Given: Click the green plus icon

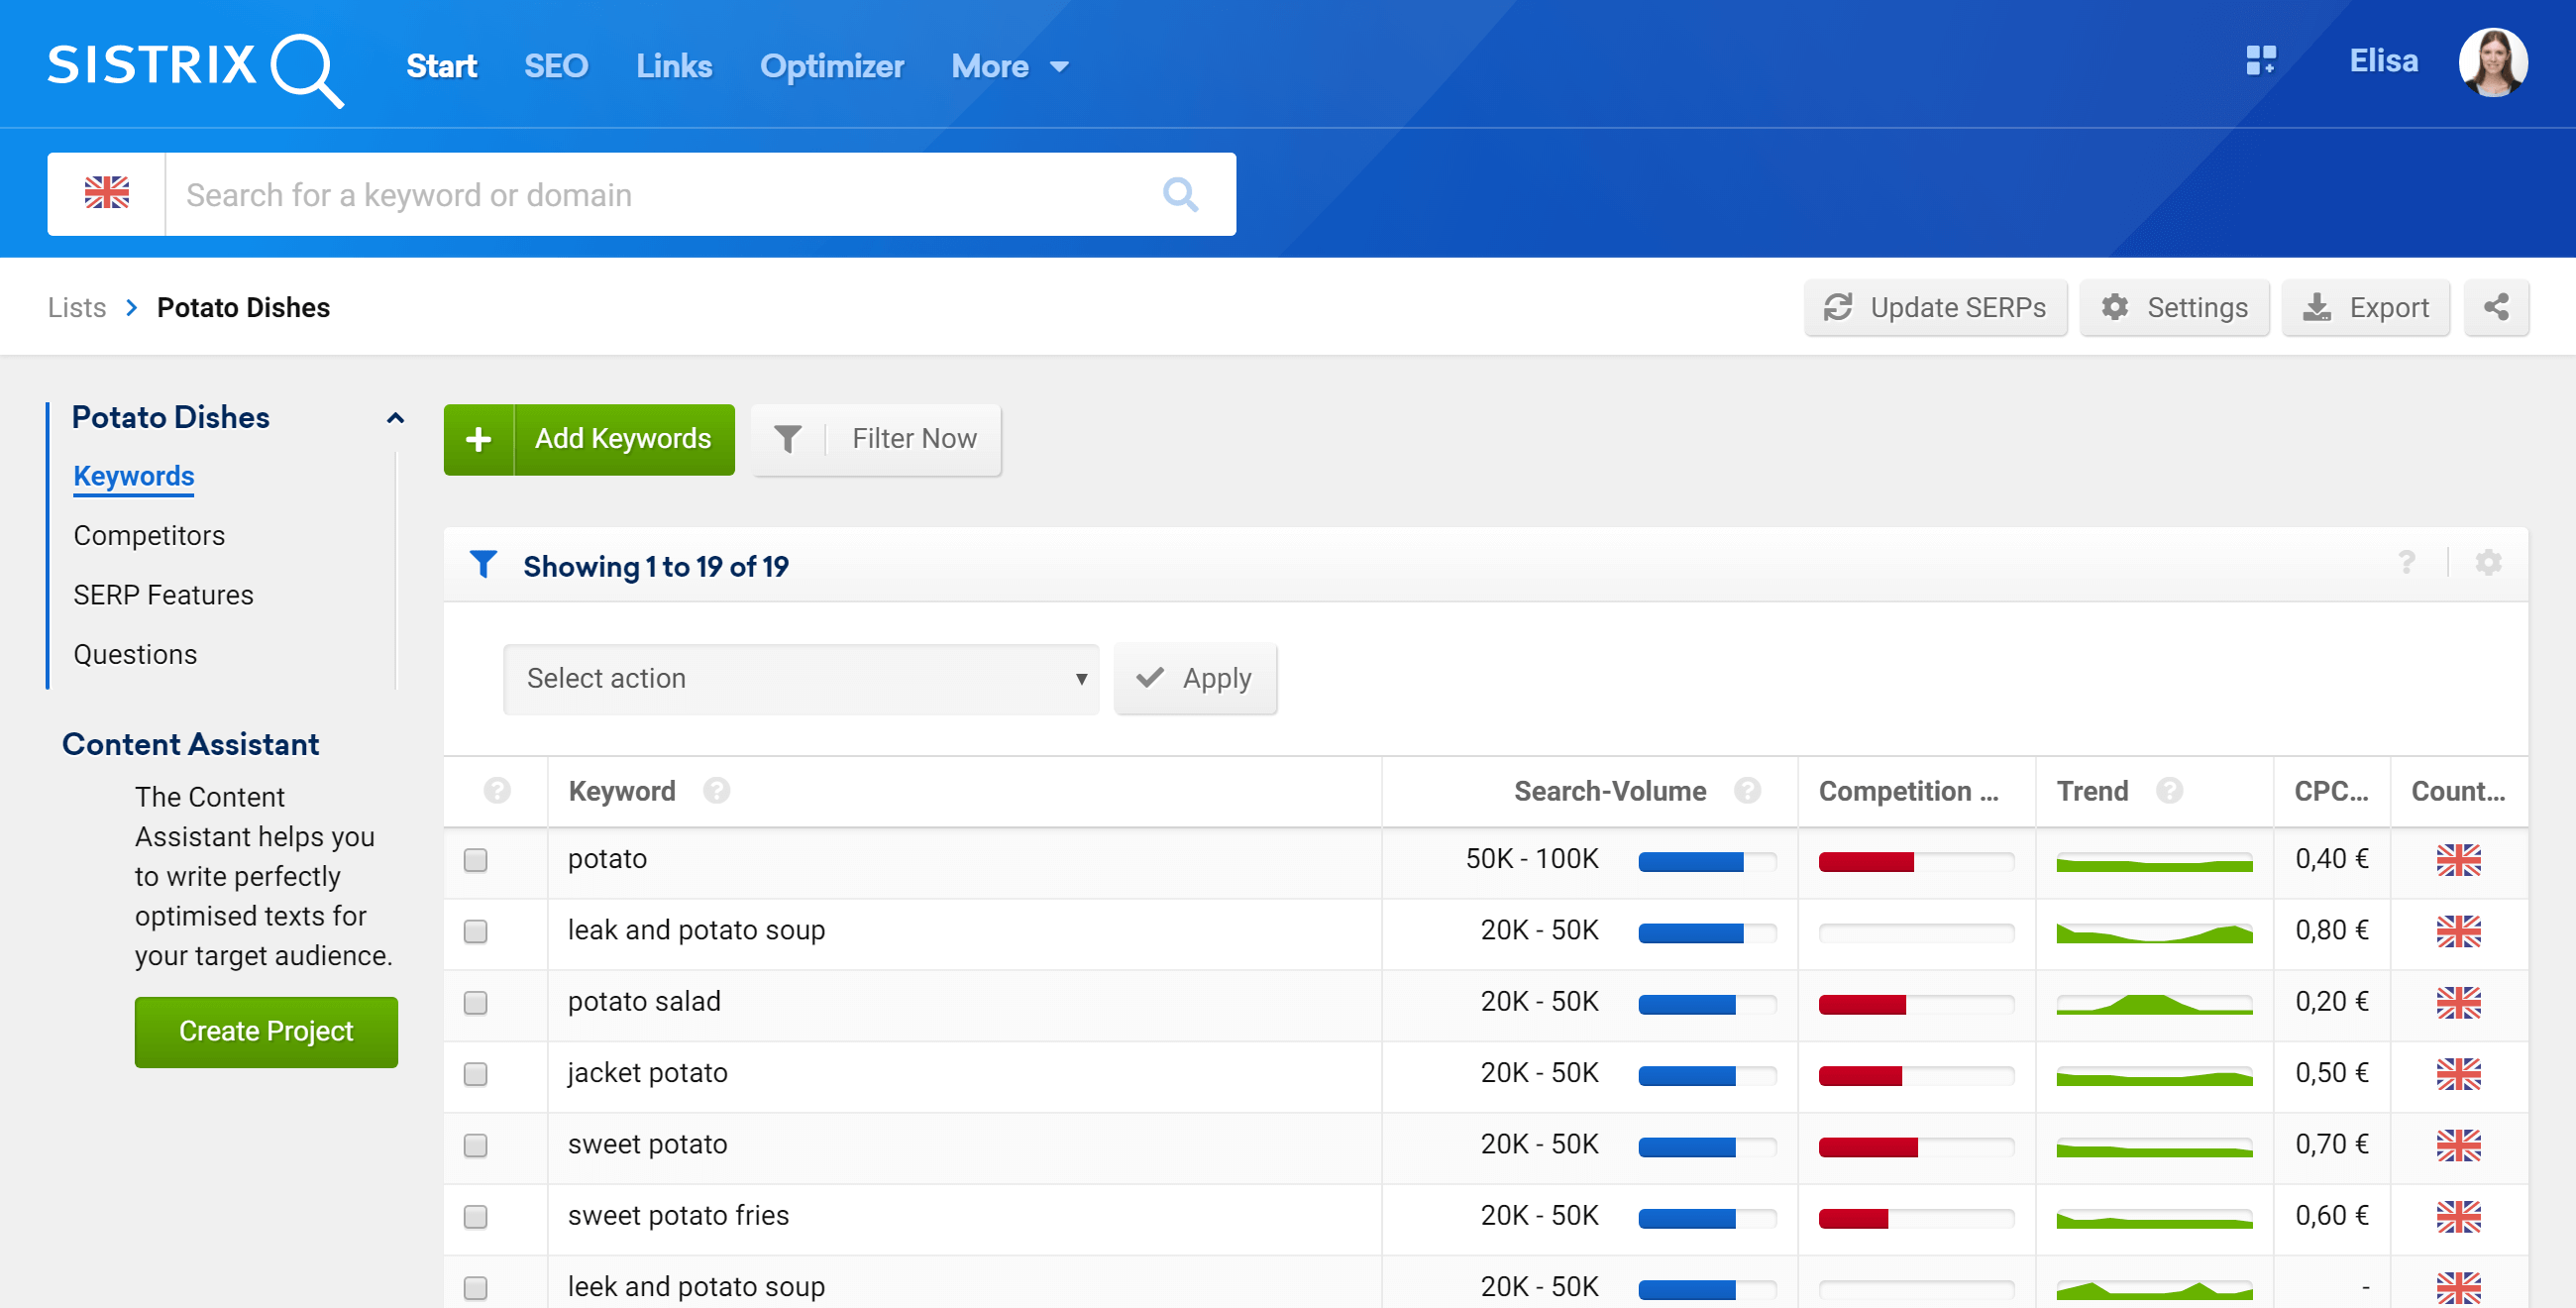Looking at the screenshot, I should click(x=479, y=439).
